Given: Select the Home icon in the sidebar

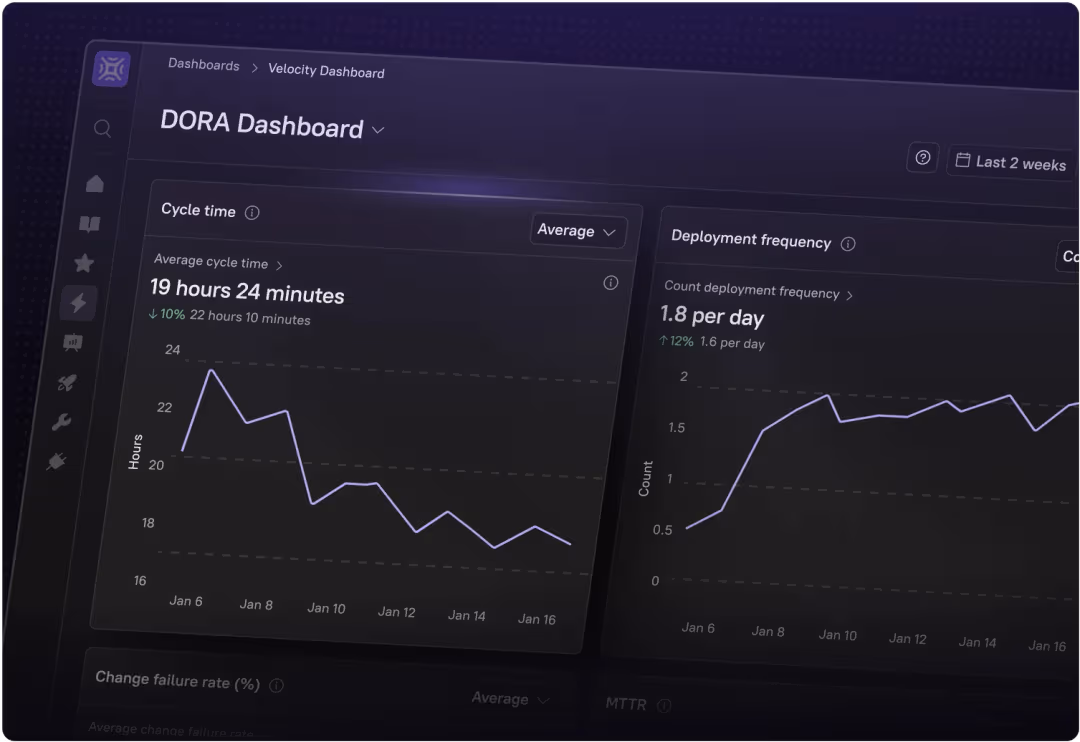Looking at the screenshot, I should [x=94, y=183].
